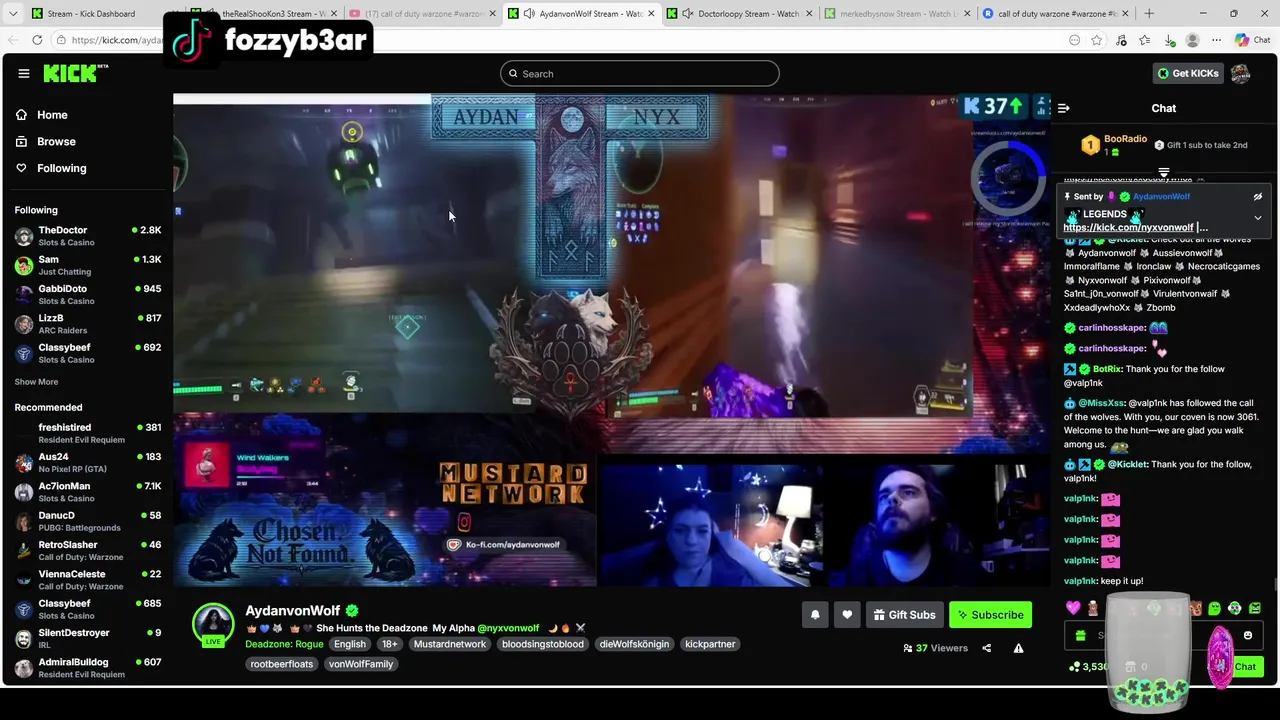Bookmark page with the star icon
The width and height of the screenshot is (1280, 720).
pos(1097,40)
